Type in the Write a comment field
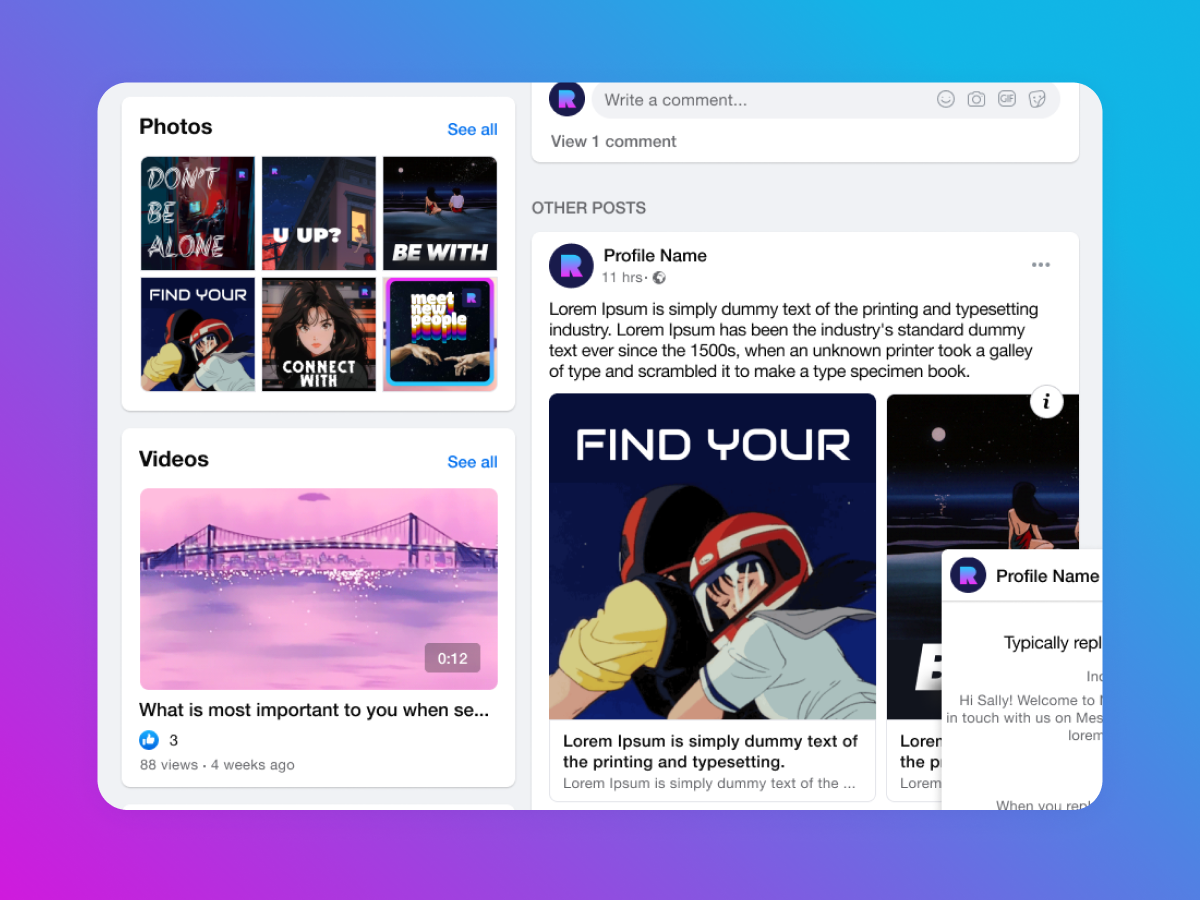 click(760, 100)
